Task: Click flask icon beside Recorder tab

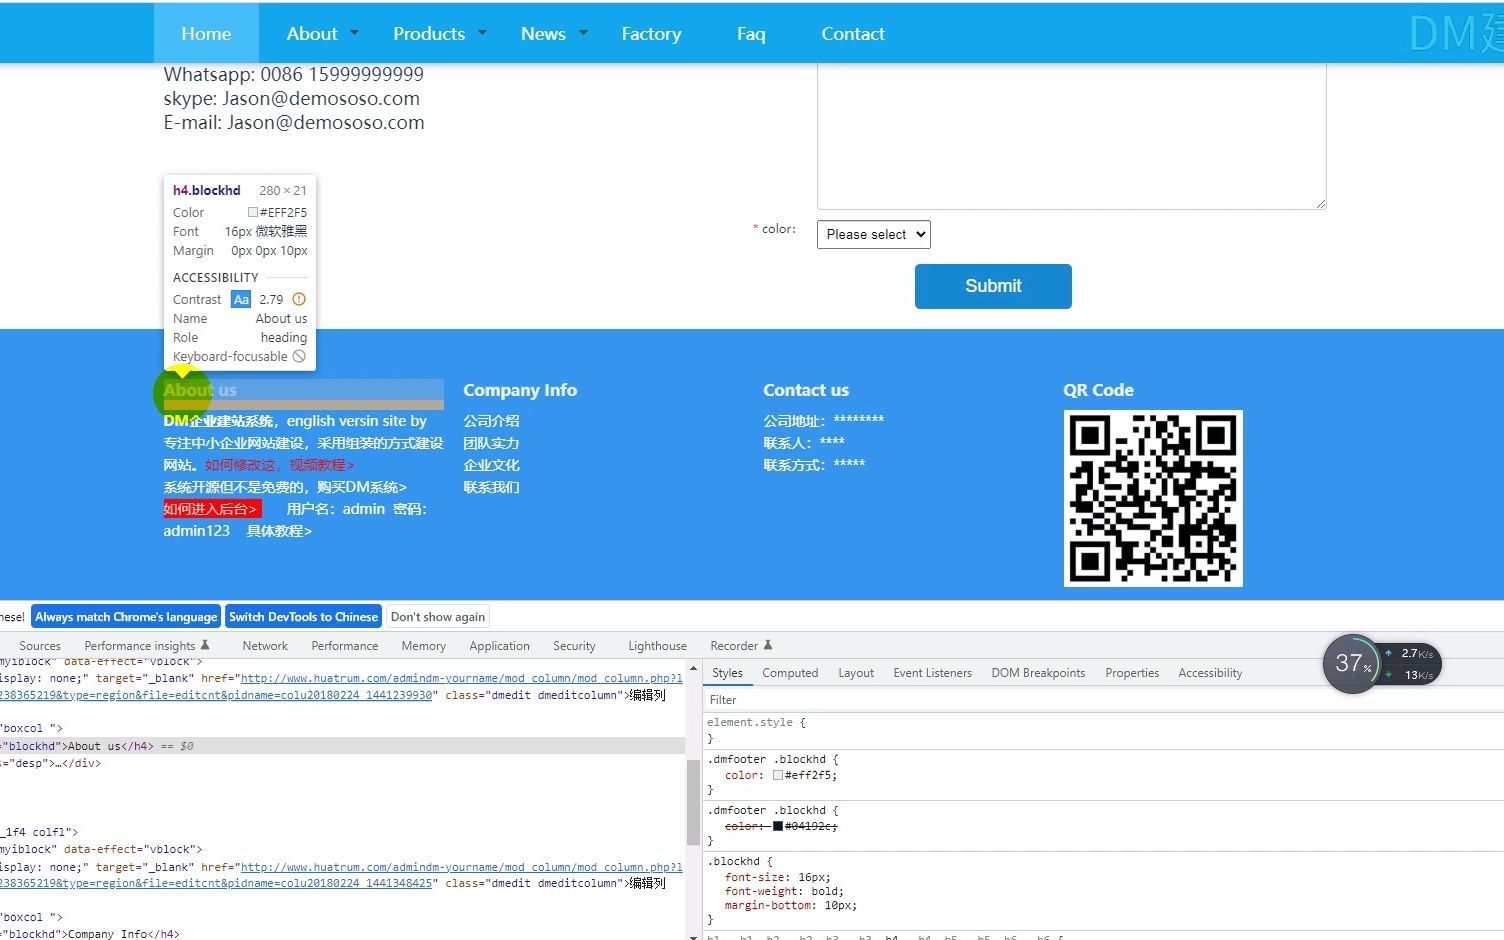Action: pos(768,645)
